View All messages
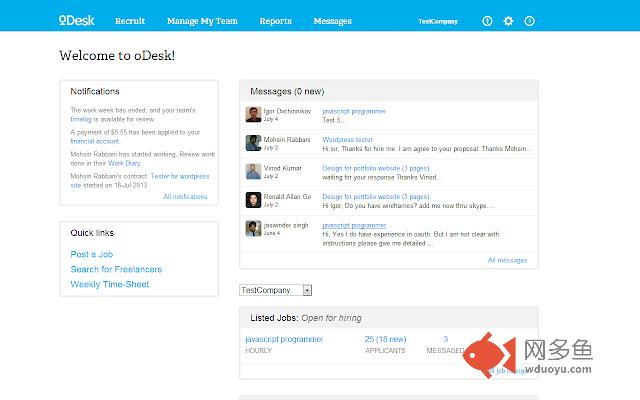Viewport: 640px width, 400px height. pyautogui.click(x=507, y=260)
